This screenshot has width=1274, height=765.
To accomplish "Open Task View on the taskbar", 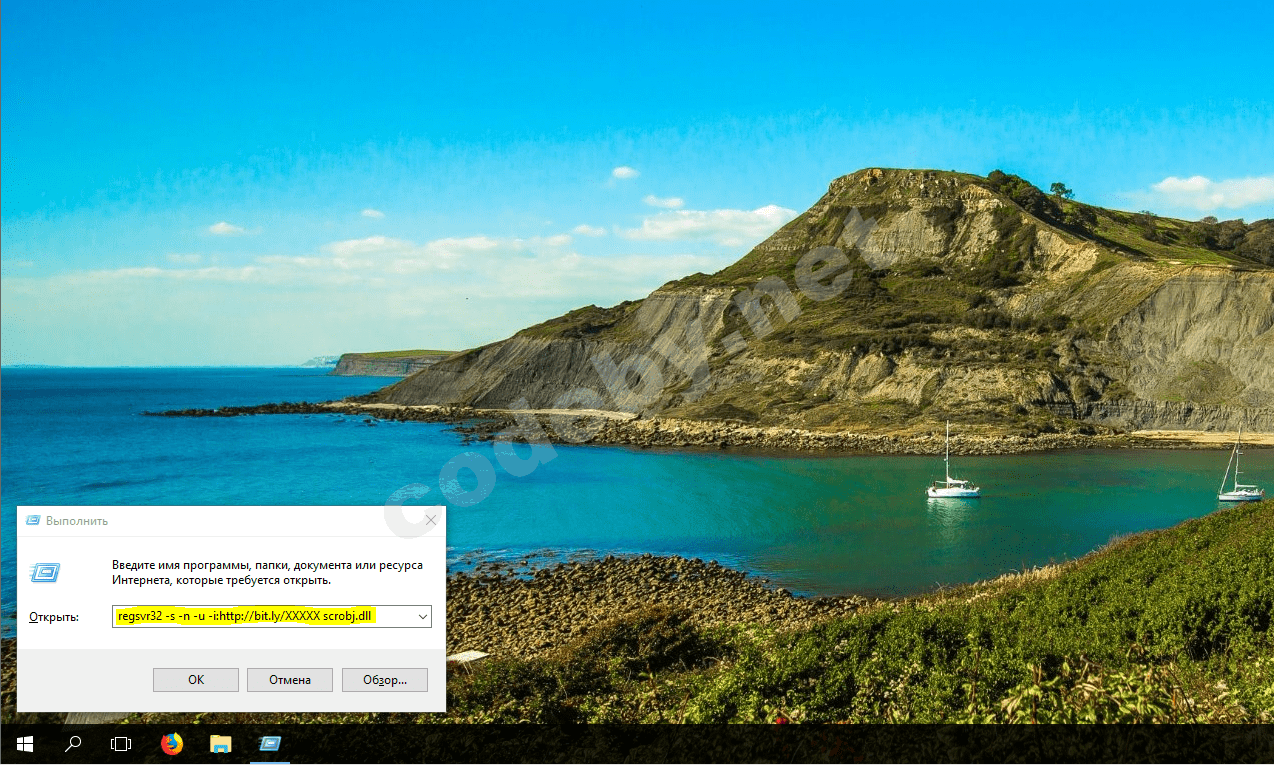I will coord(121,744).
